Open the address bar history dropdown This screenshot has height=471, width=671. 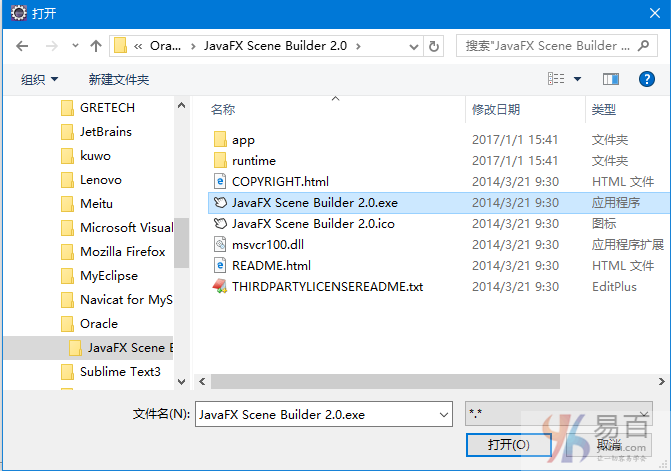(413, 46)
